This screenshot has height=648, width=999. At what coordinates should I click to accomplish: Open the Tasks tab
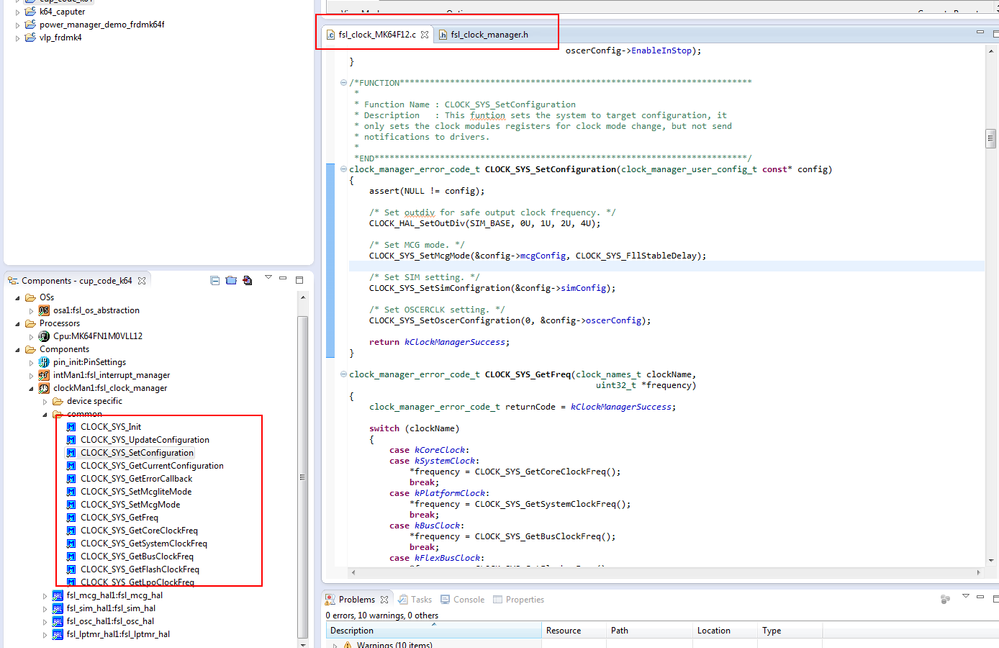[x=415, y=600]
